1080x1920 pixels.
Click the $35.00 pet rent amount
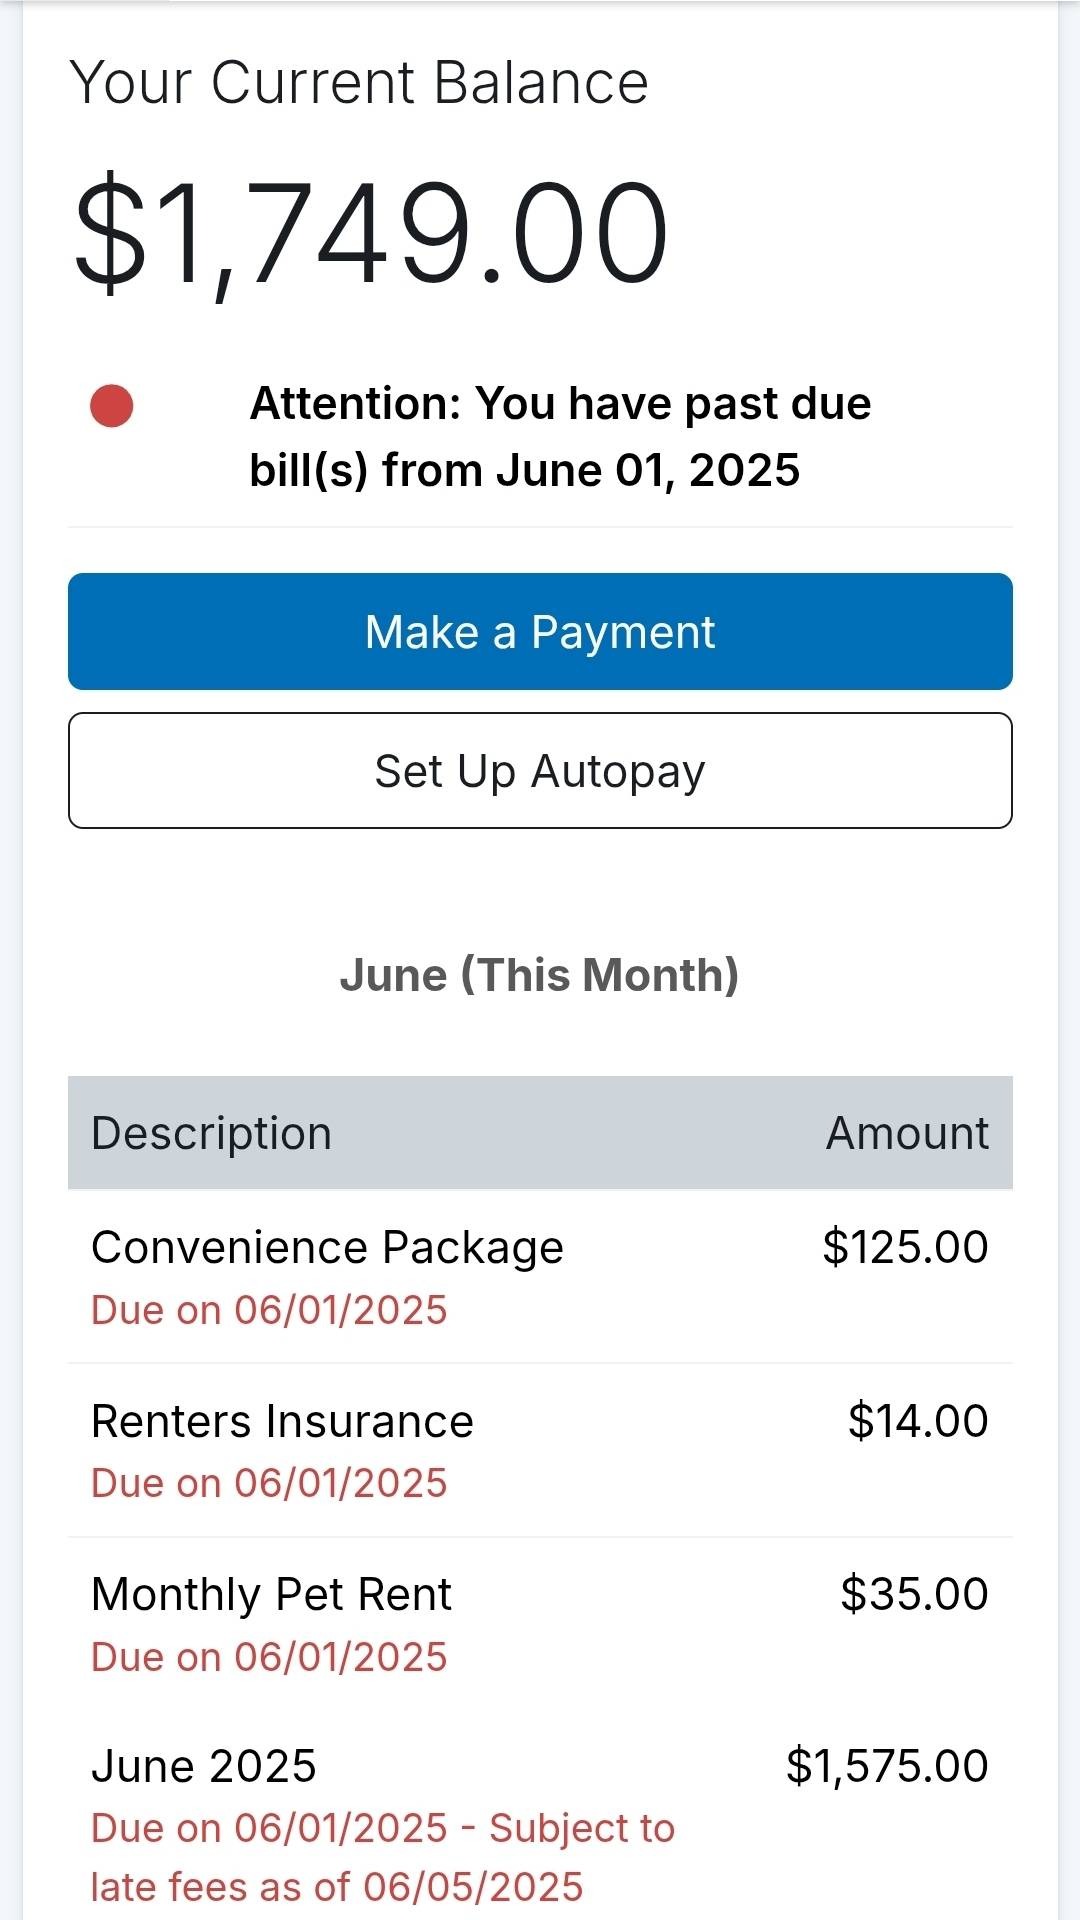914,1594
